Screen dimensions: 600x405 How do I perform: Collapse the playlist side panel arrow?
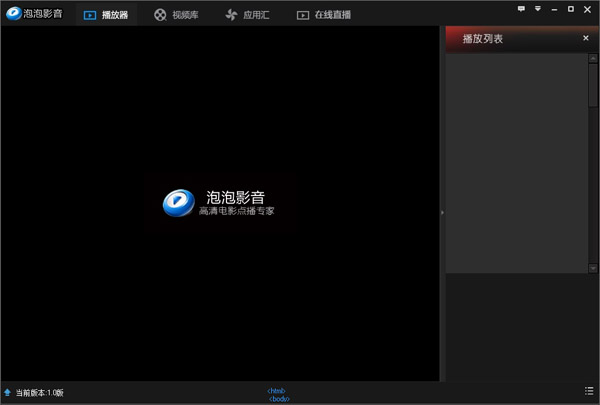(442, 212)
